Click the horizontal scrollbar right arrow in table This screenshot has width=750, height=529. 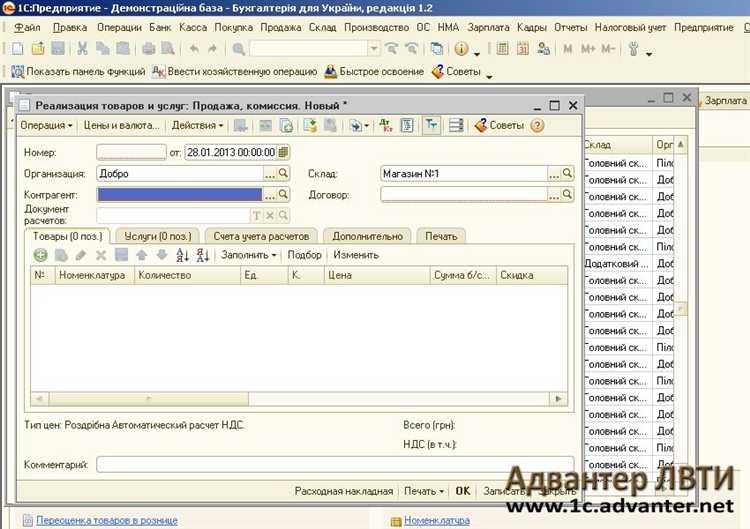[558, 398]
